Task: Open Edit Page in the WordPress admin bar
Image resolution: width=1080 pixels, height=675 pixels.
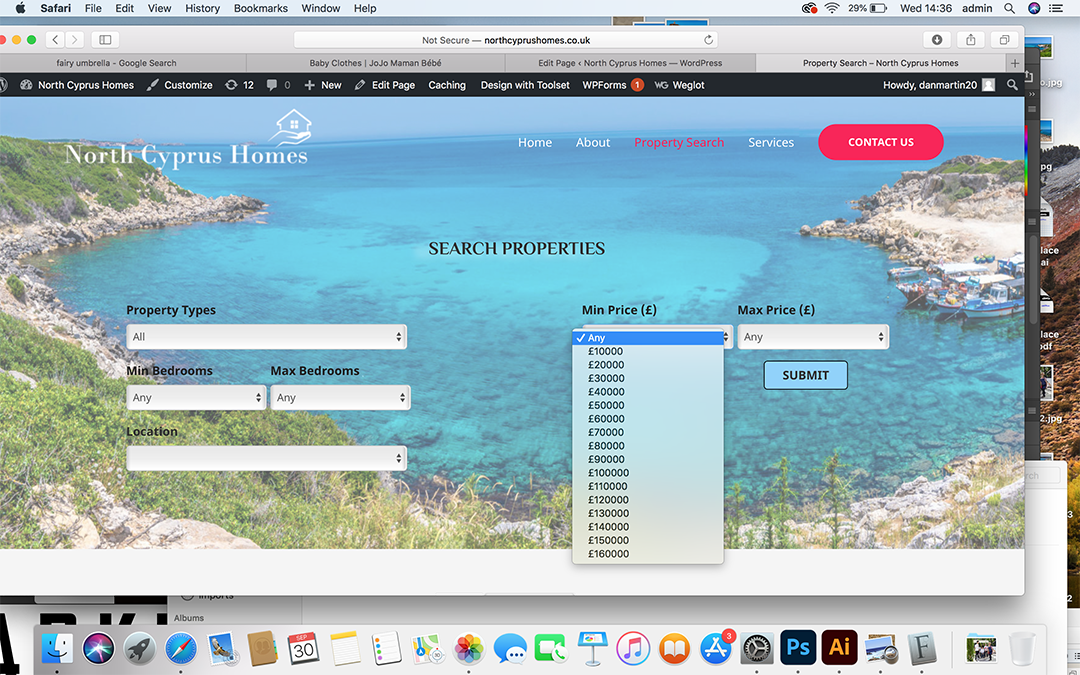Action: [x=385, y=85]
